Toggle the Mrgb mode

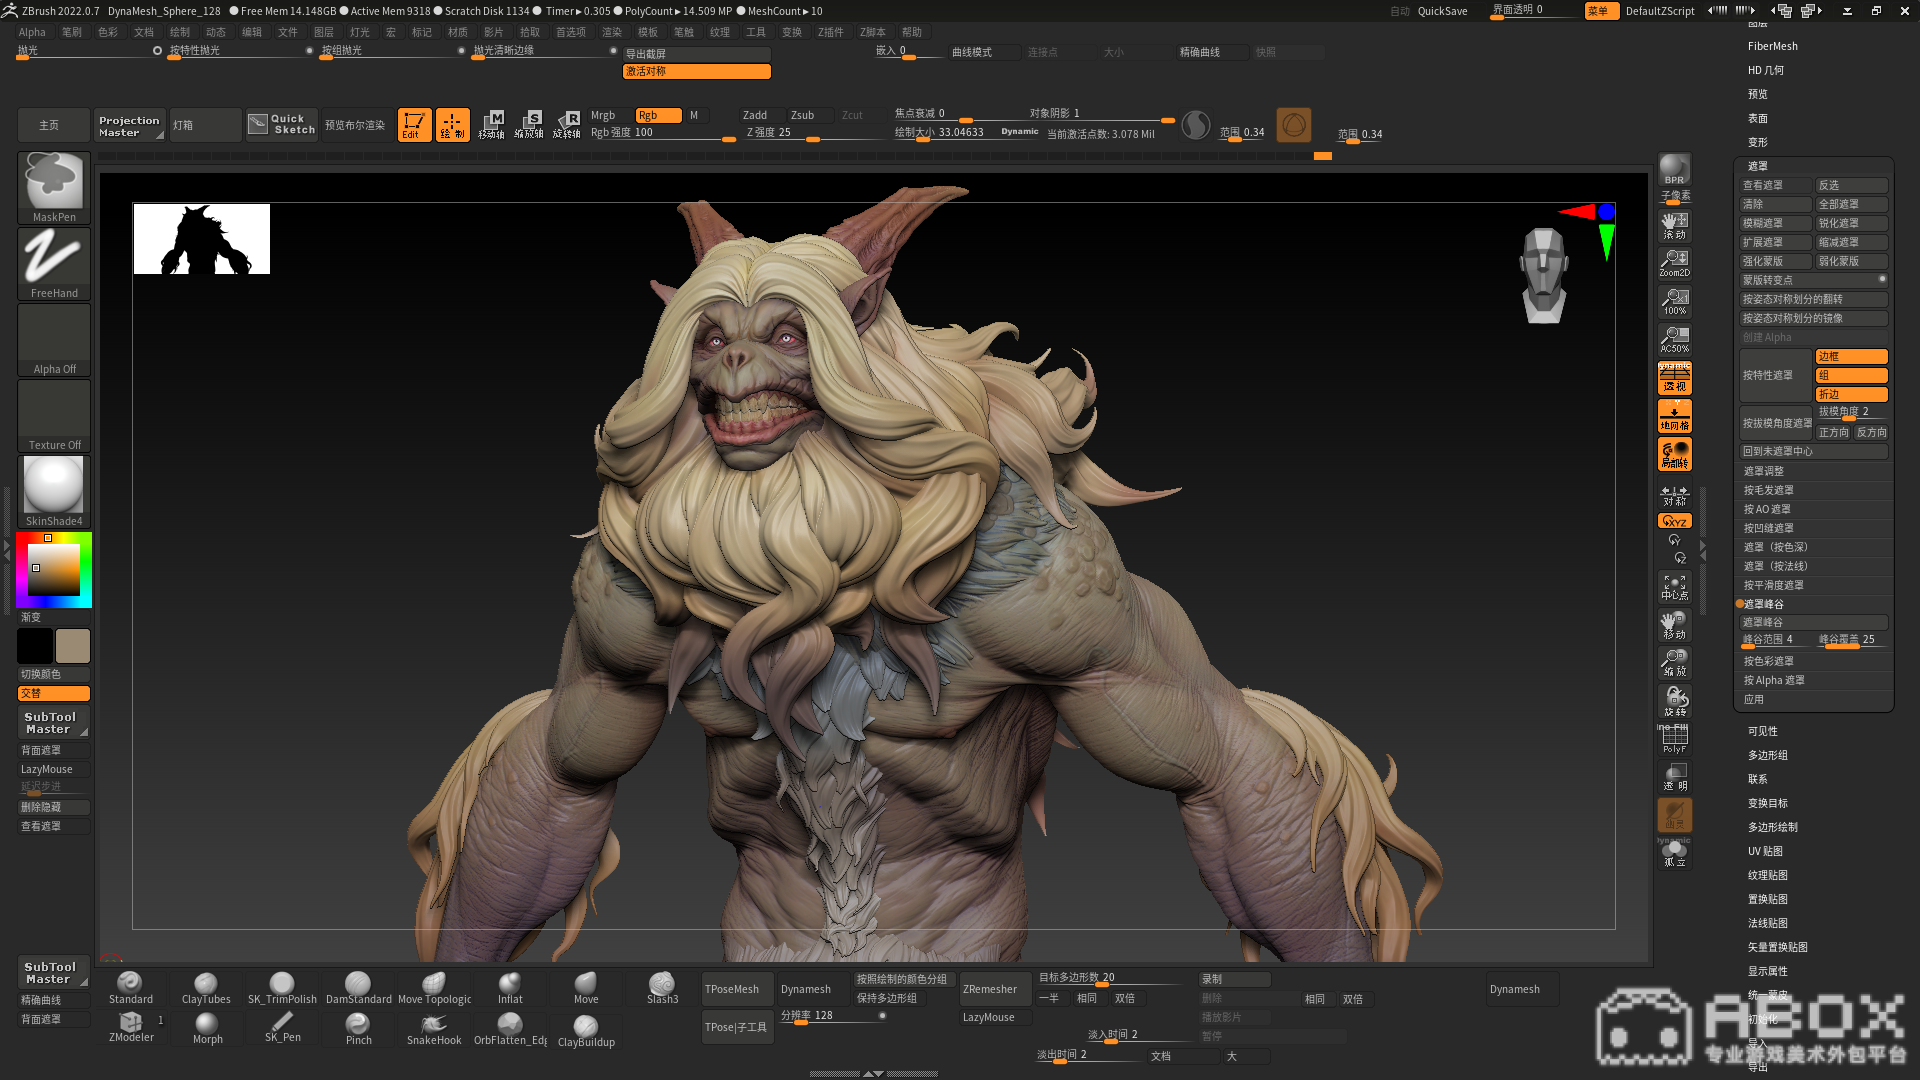609,116
